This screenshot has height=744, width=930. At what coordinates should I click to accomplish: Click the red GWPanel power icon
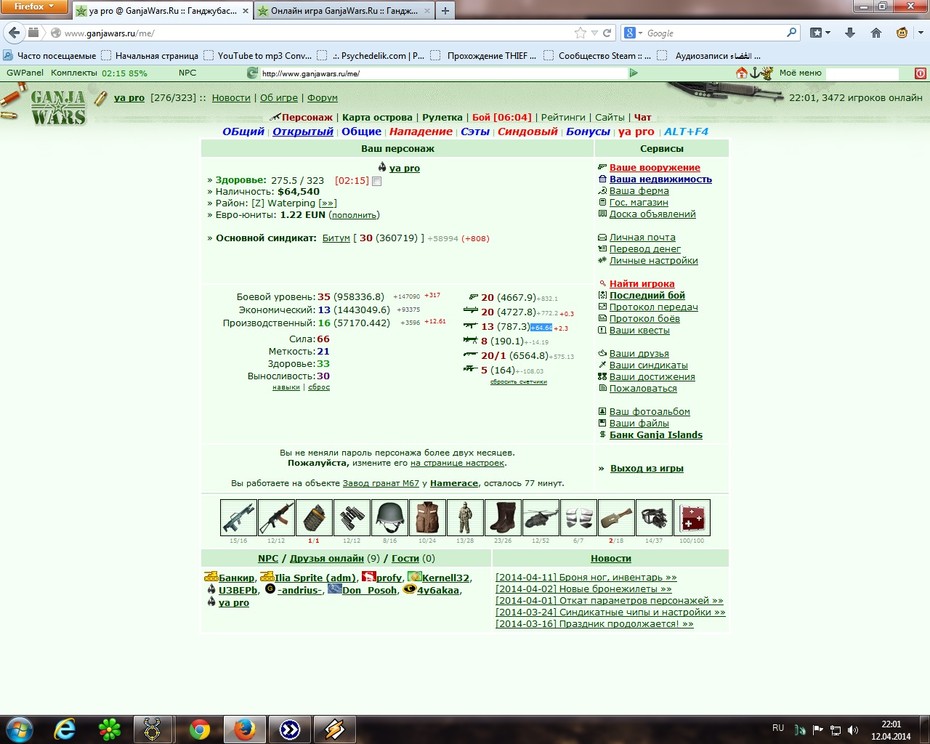point(920,74)
